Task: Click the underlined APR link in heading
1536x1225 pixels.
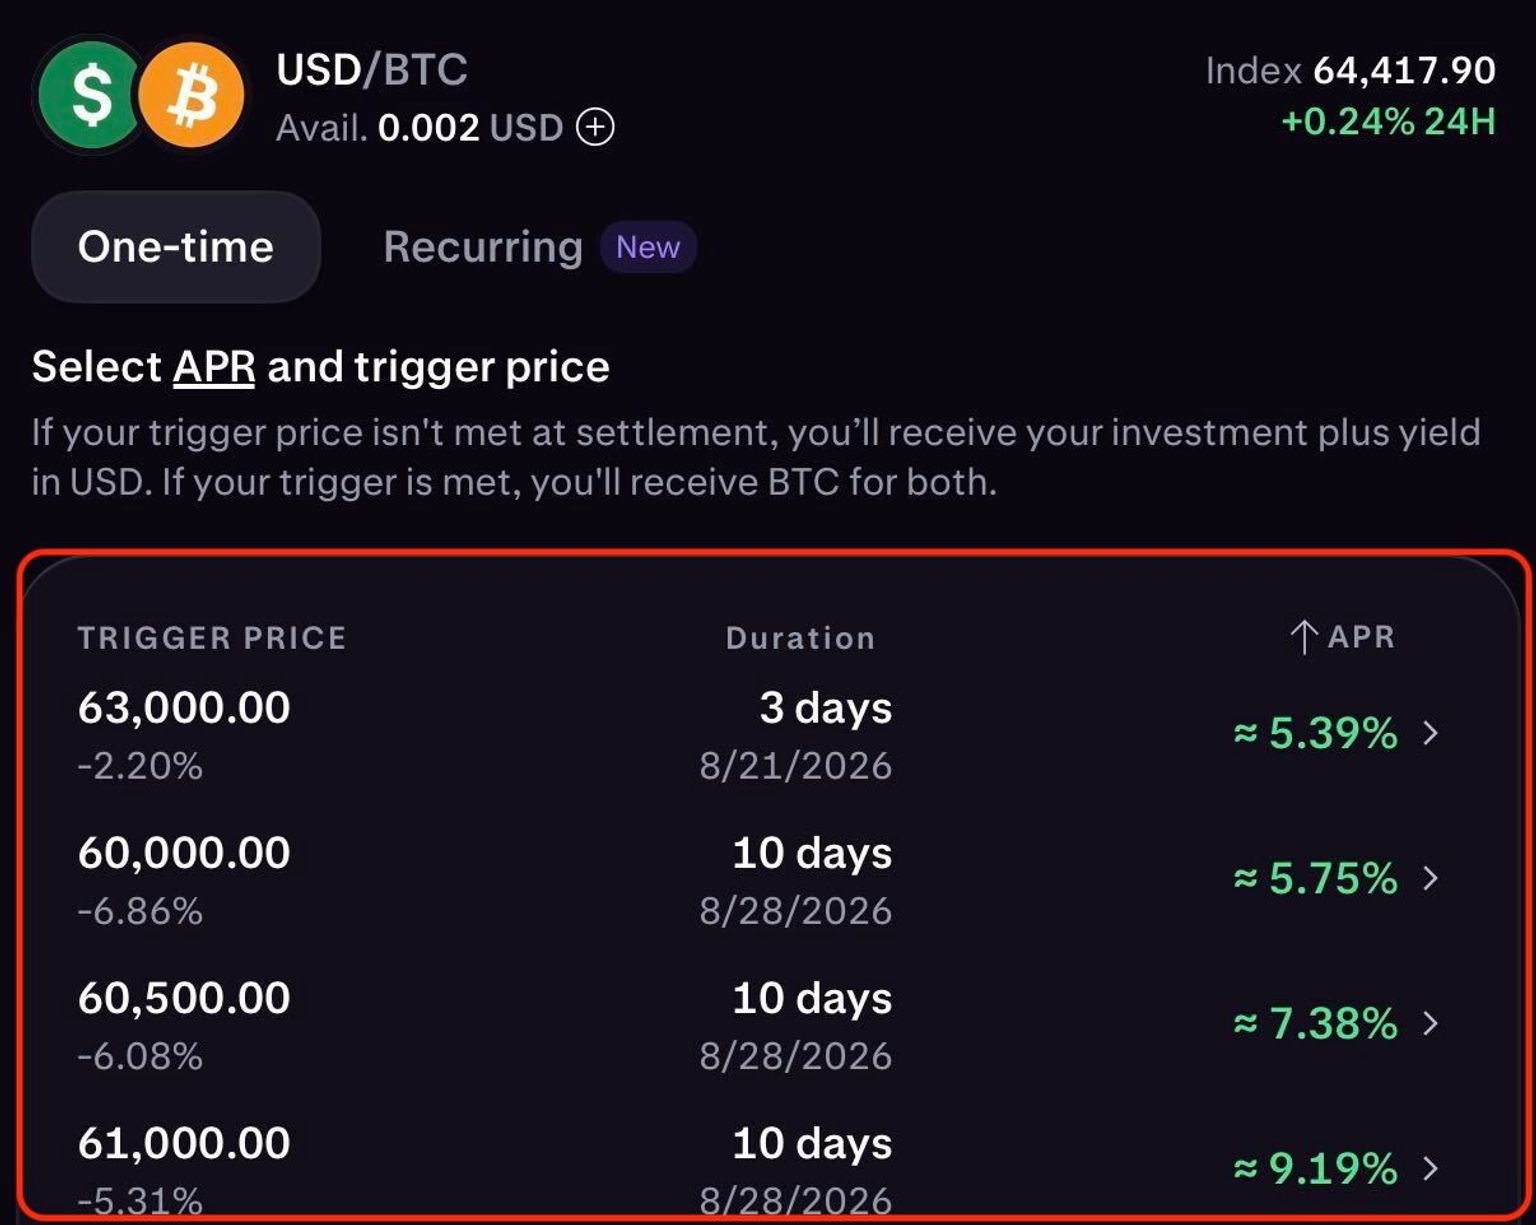Action: coord(214,367)
